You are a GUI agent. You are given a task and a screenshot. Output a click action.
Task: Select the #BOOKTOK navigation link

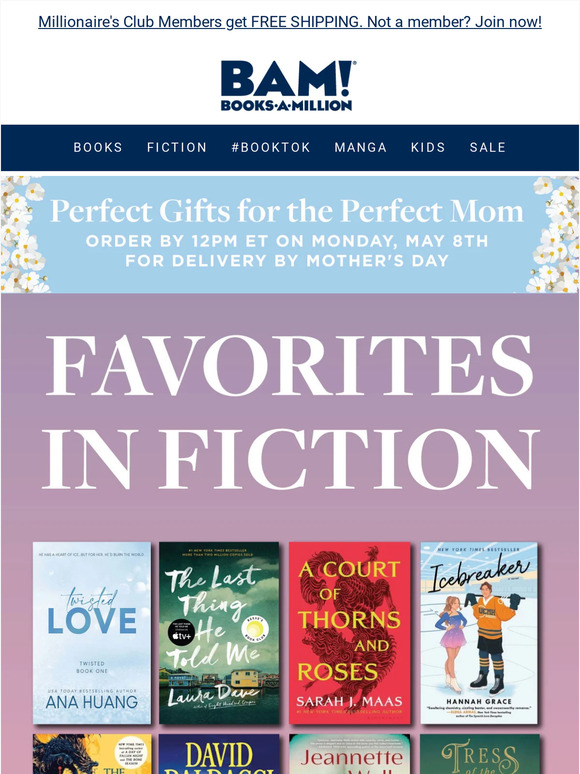(x=271, y=147)
